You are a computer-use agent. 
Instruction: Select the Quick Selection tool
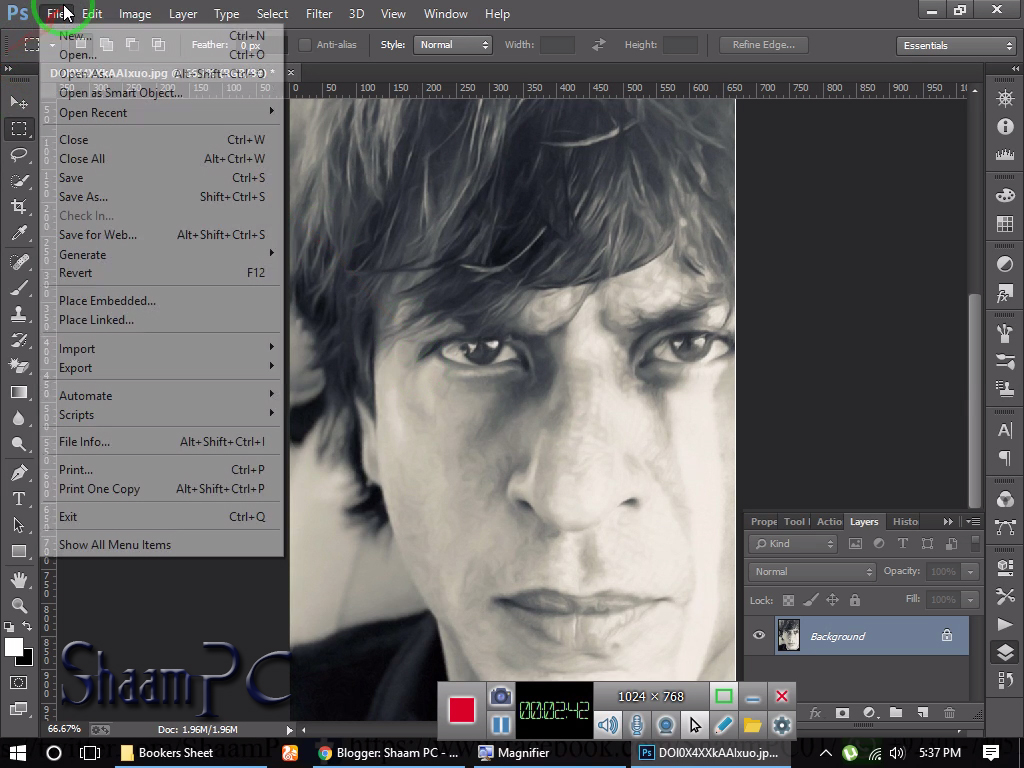pyautogui.click(x=19, y=181)
